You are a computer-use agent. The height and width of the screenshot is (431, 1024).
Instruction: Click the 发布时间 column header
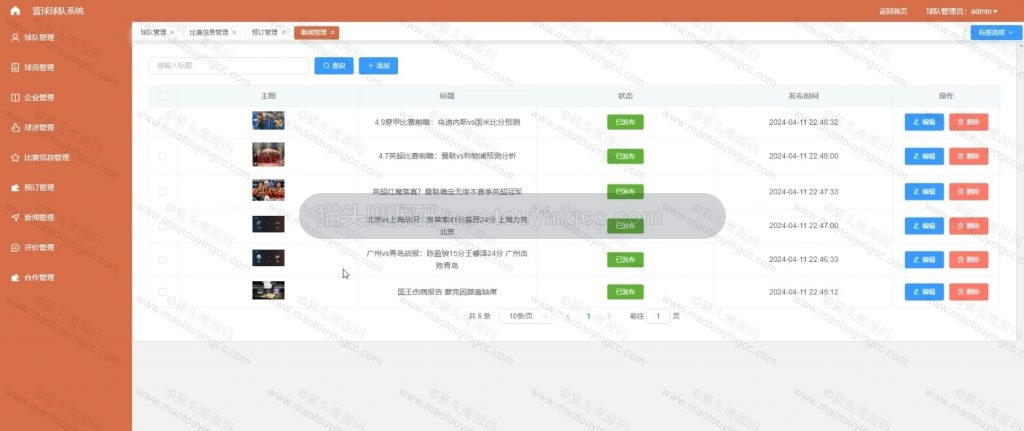(x=803, y=96)
